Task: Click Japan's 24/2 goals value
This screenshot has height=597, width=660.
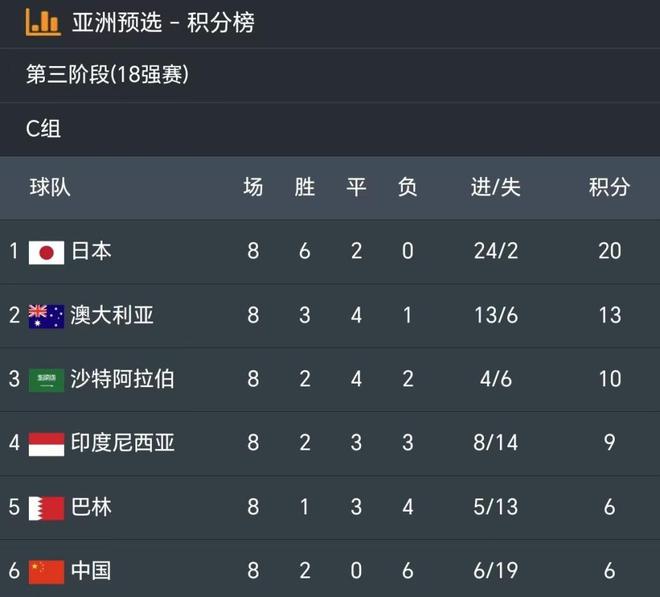Action: point(496,251)
